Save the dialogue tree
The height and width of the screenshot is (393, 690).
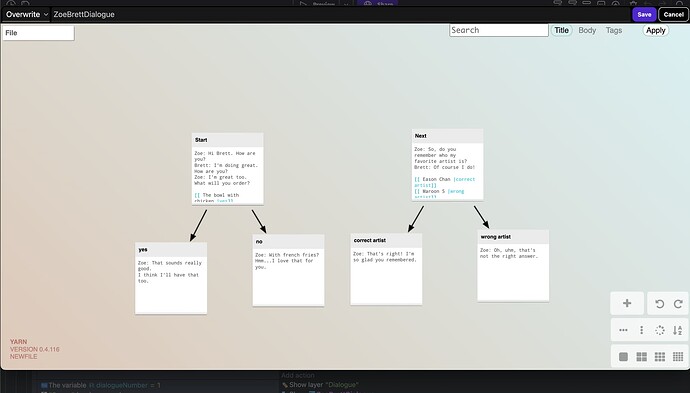click(x=644, y=15)
